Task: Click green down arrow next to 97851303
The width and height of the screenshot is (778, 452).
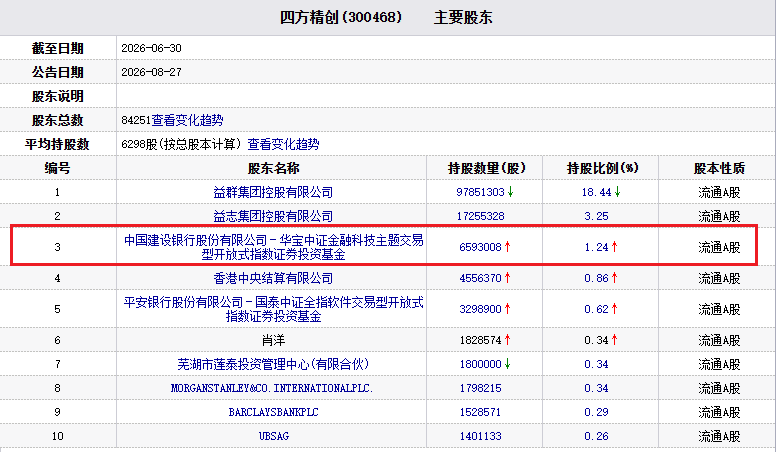Action: pos(510,192)
